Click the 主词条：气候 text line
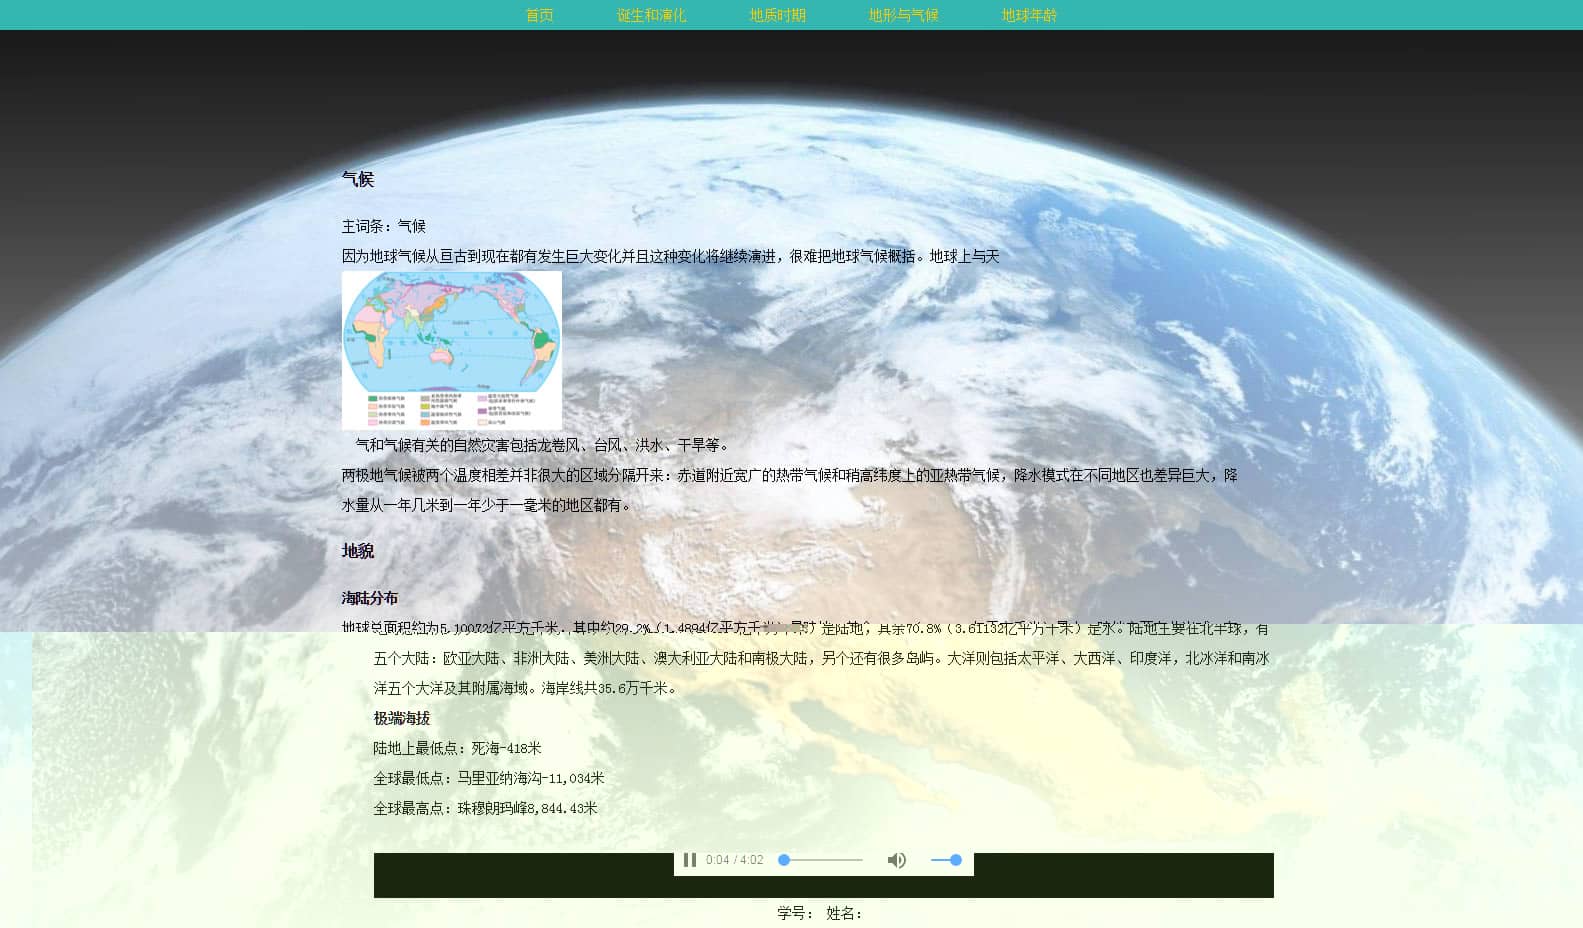The width and height of the screenshot is (1583, 928). (x=384, y=226)
